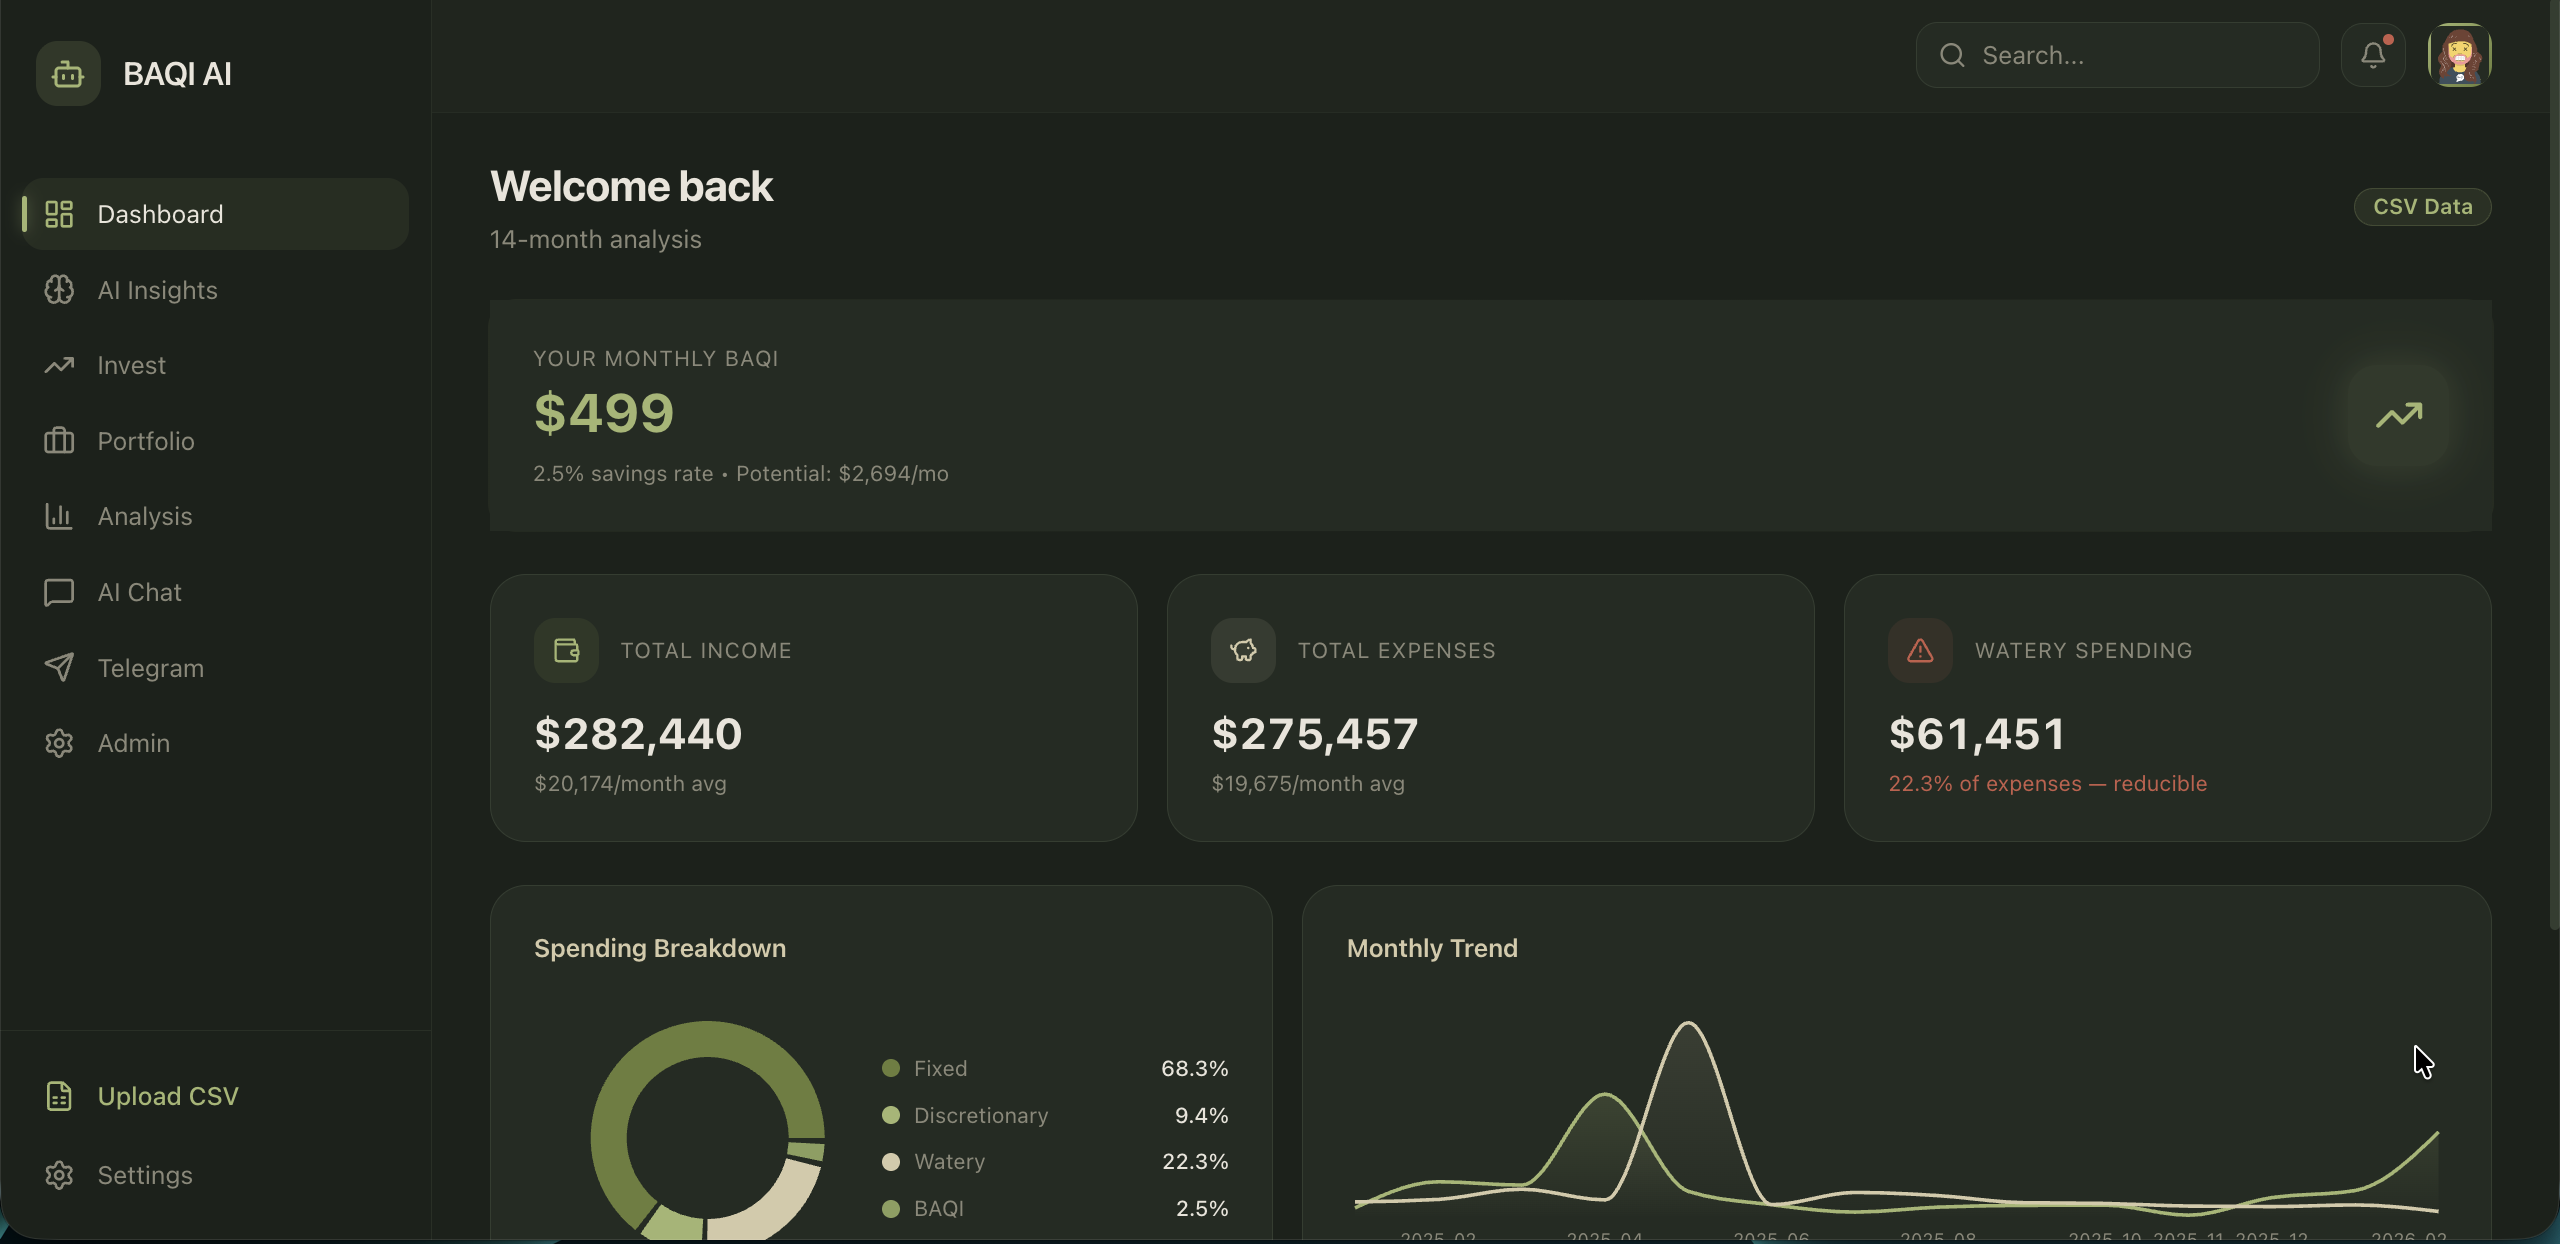Screen dimensions: 2560x1244
Task: Click the "14-month analysis" subtitle
Action: (596, 240)
